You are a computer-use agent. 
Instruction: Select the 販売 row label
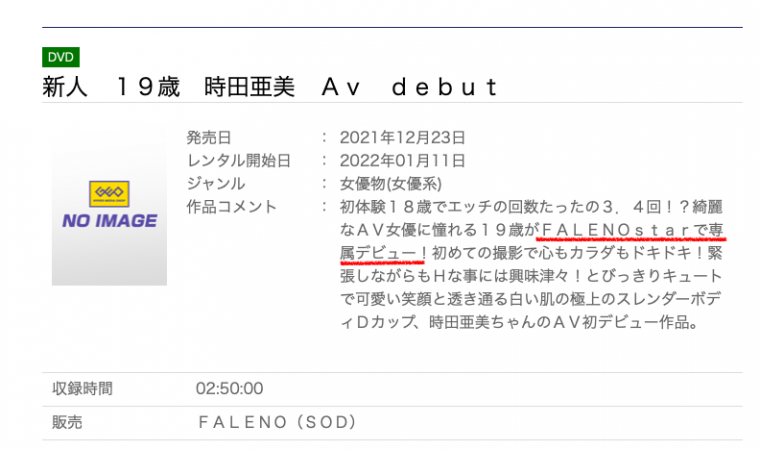pyautogui.click(x=68, y=423)
